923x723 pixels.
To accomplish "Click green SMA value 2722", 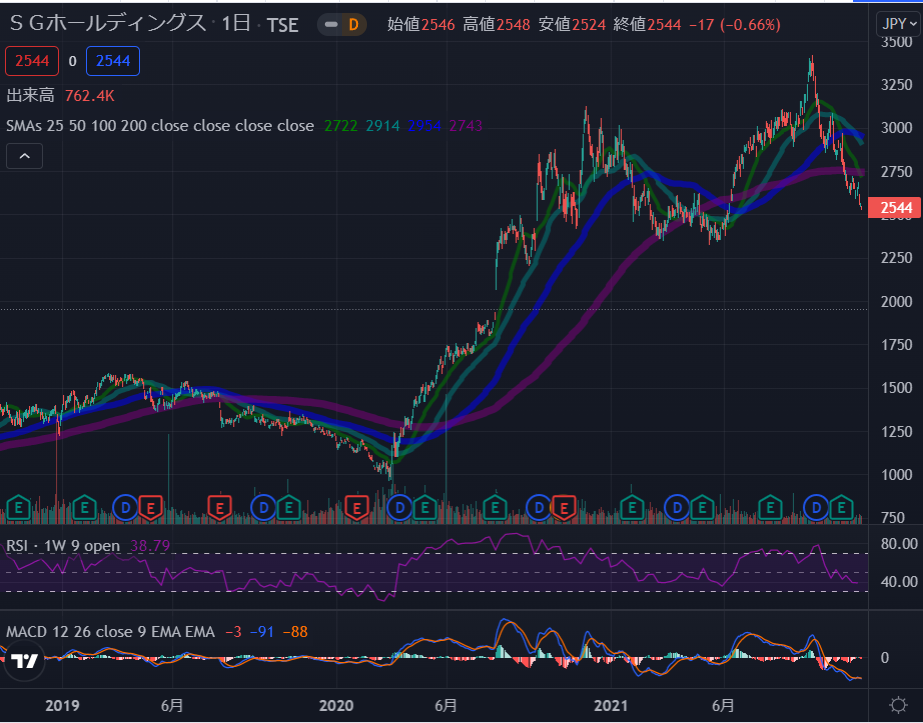I will click(341, 126).
